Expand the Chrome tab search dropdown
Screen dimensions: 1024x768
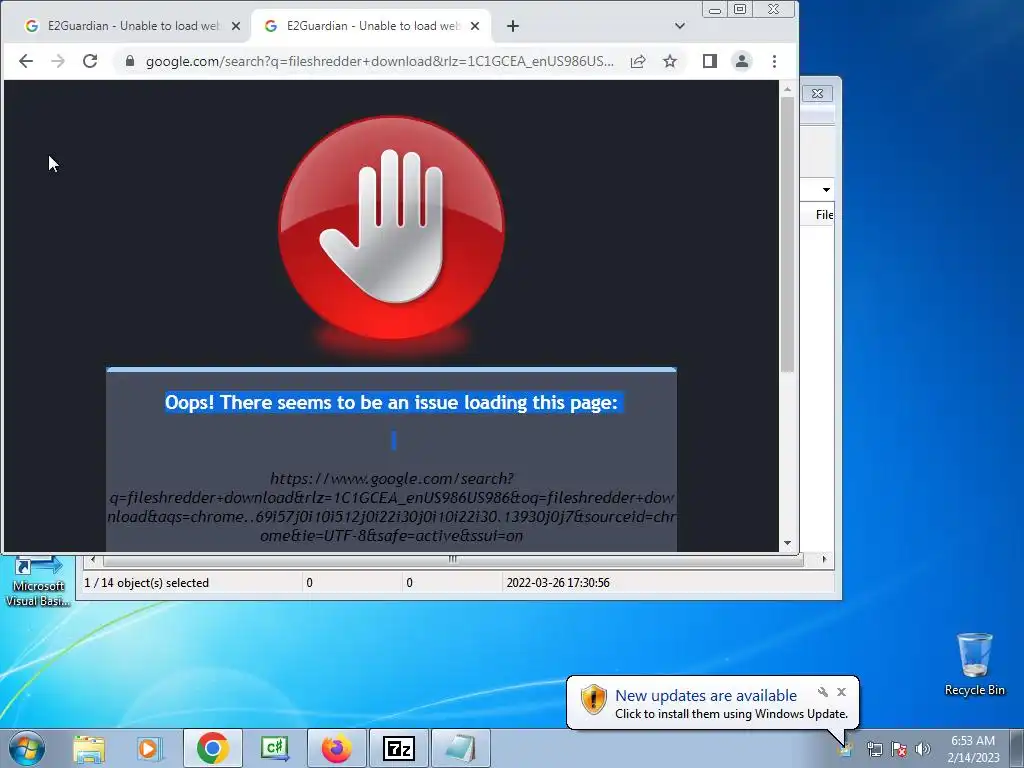pyautogui.click(x=680, y=26)
